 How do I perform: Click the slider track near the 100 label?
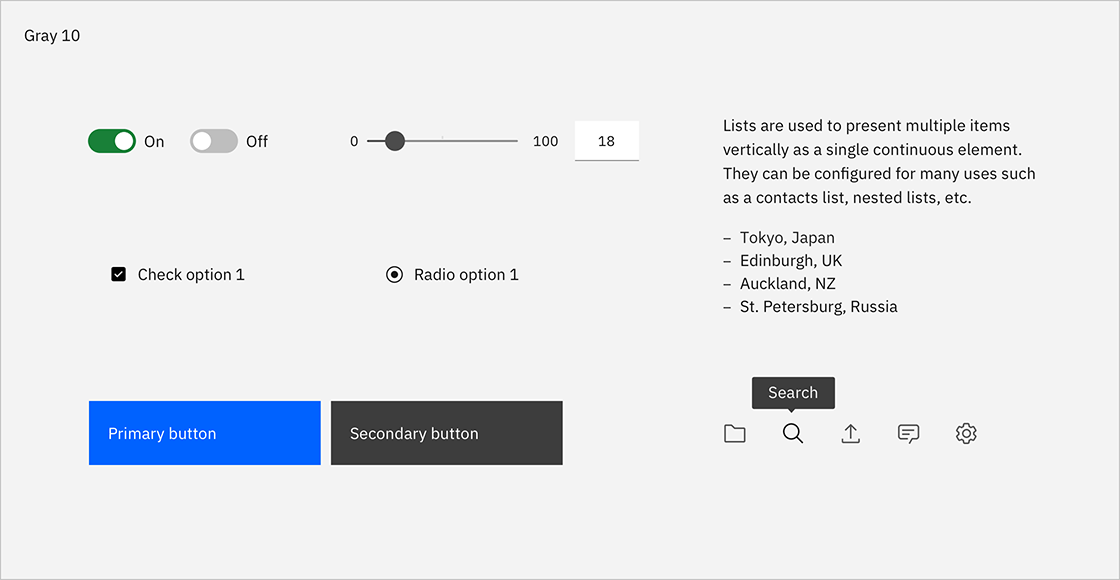pos(505,141)
